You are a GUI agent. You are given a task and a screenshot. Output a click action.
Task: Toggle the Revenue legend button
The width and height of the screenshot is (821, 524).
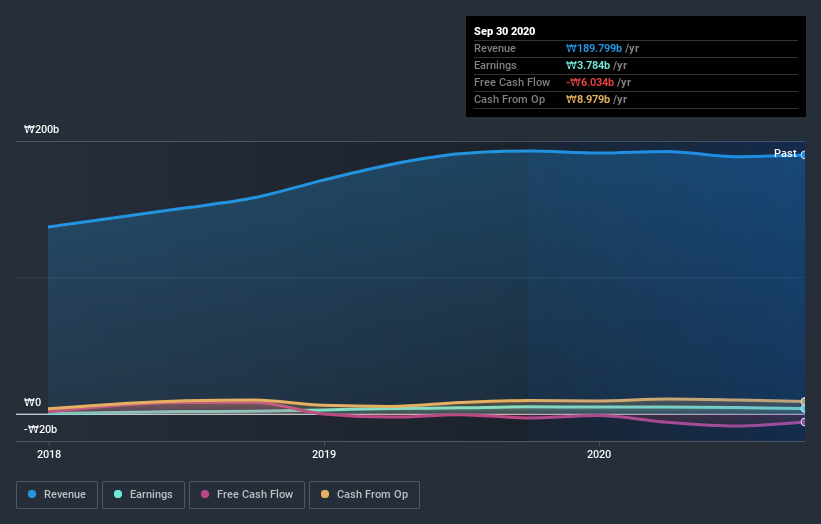coord(57,495)
